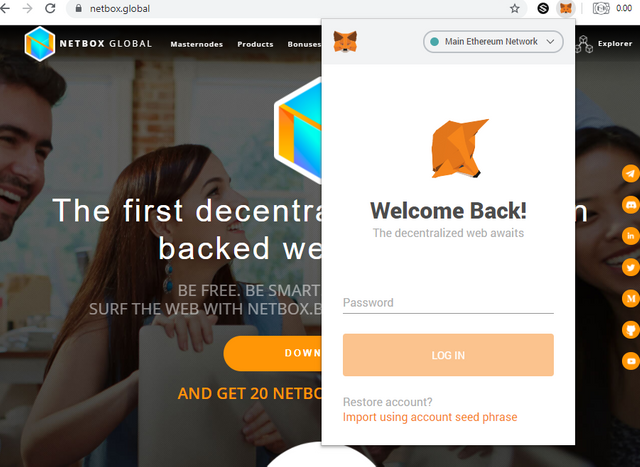This screenshot has width=640, height=467.
Task: Open the Discord social icon
Action: point(630,205)
